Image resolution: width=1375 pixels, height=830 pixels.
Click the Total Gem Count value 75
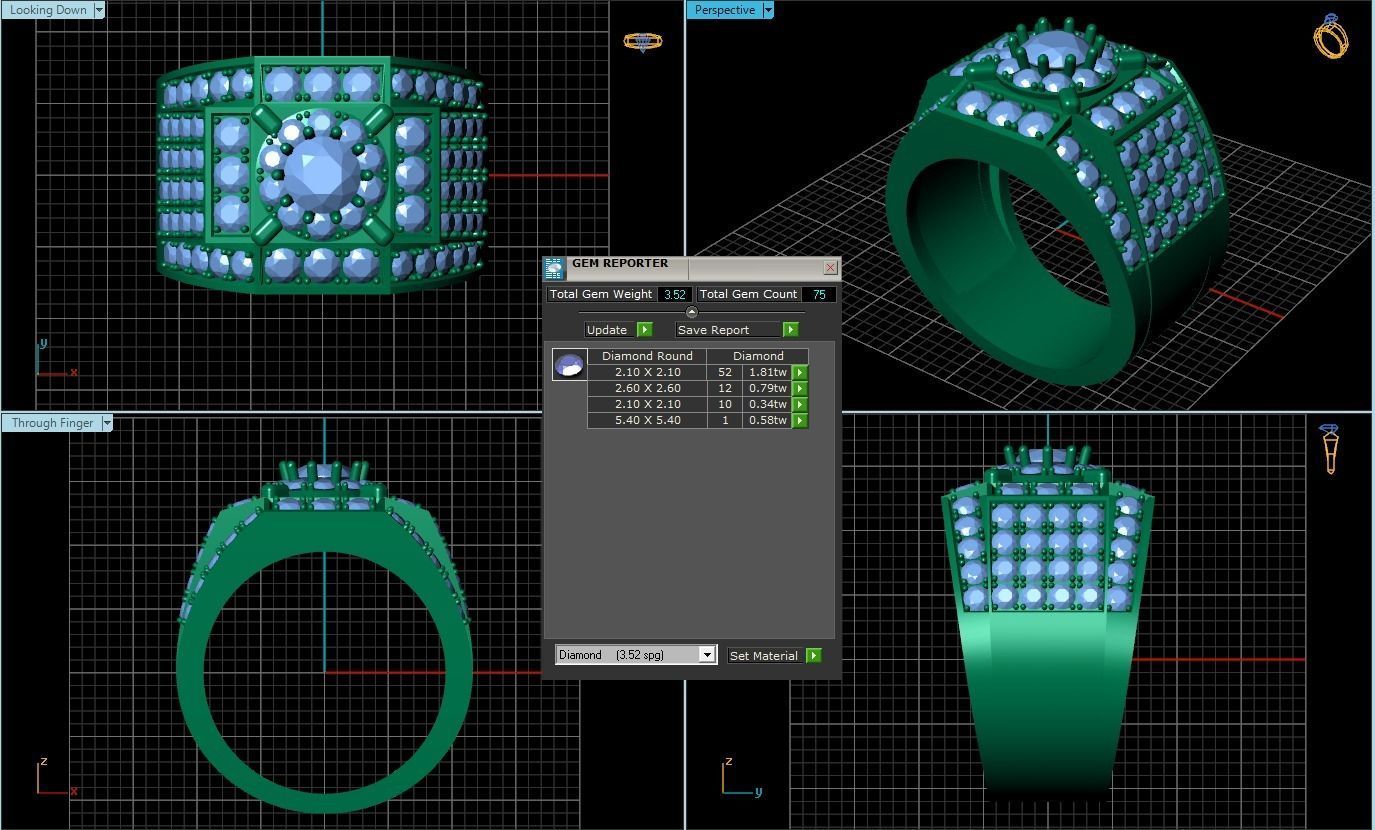pos(819,294)
